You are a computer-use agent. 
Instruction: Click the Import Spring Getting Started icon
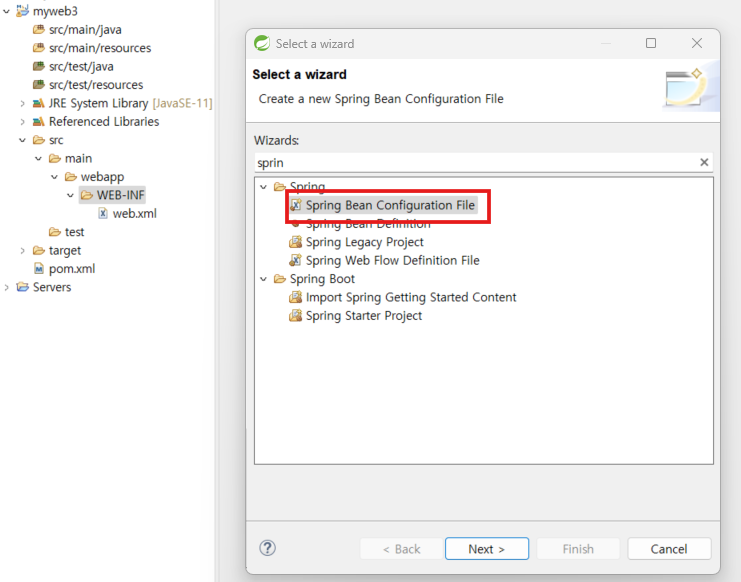[295, 297]
